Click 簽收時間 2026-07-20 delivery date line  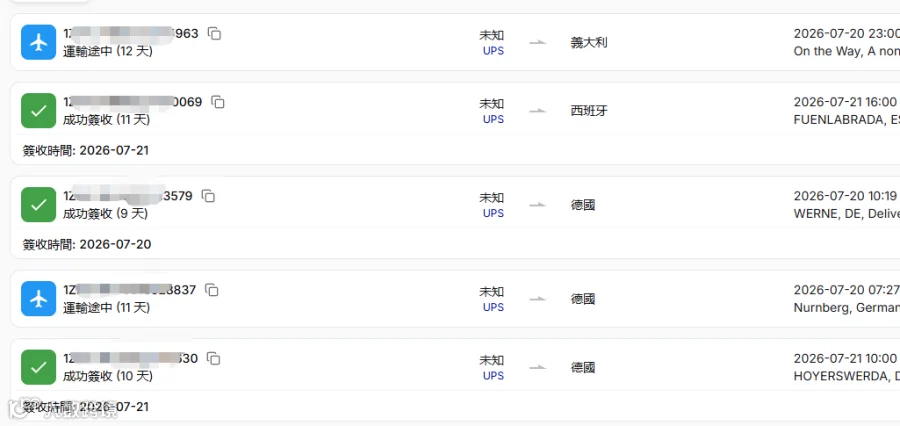point(87,245)
